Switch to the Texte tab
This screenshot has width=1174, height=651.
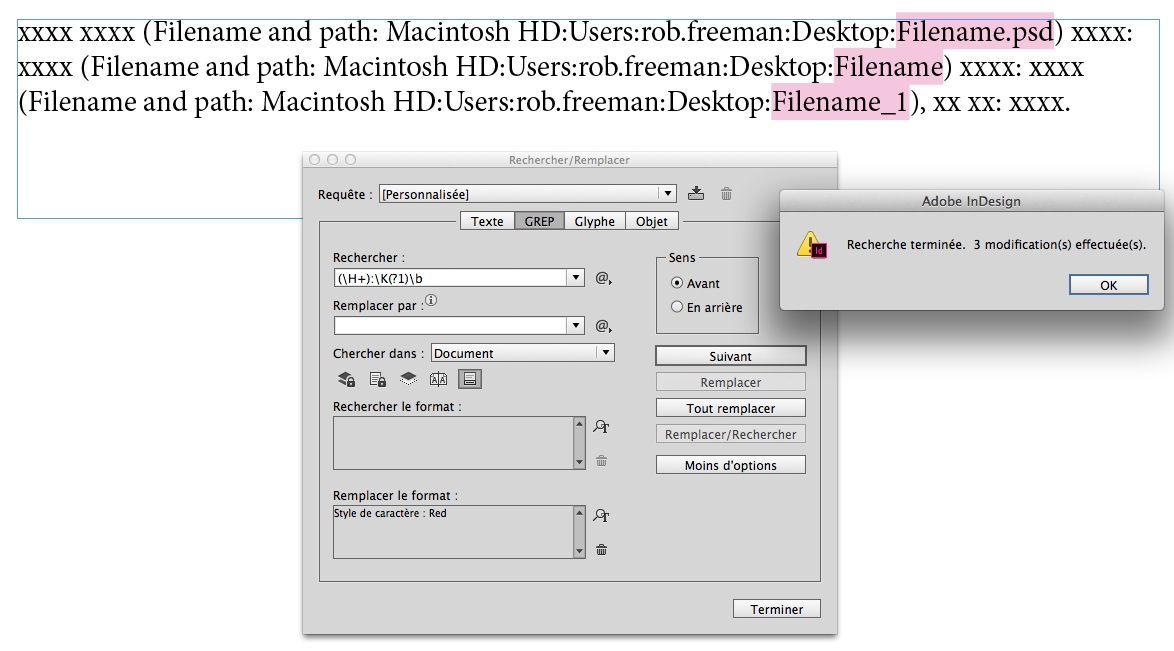click(487, 221)
